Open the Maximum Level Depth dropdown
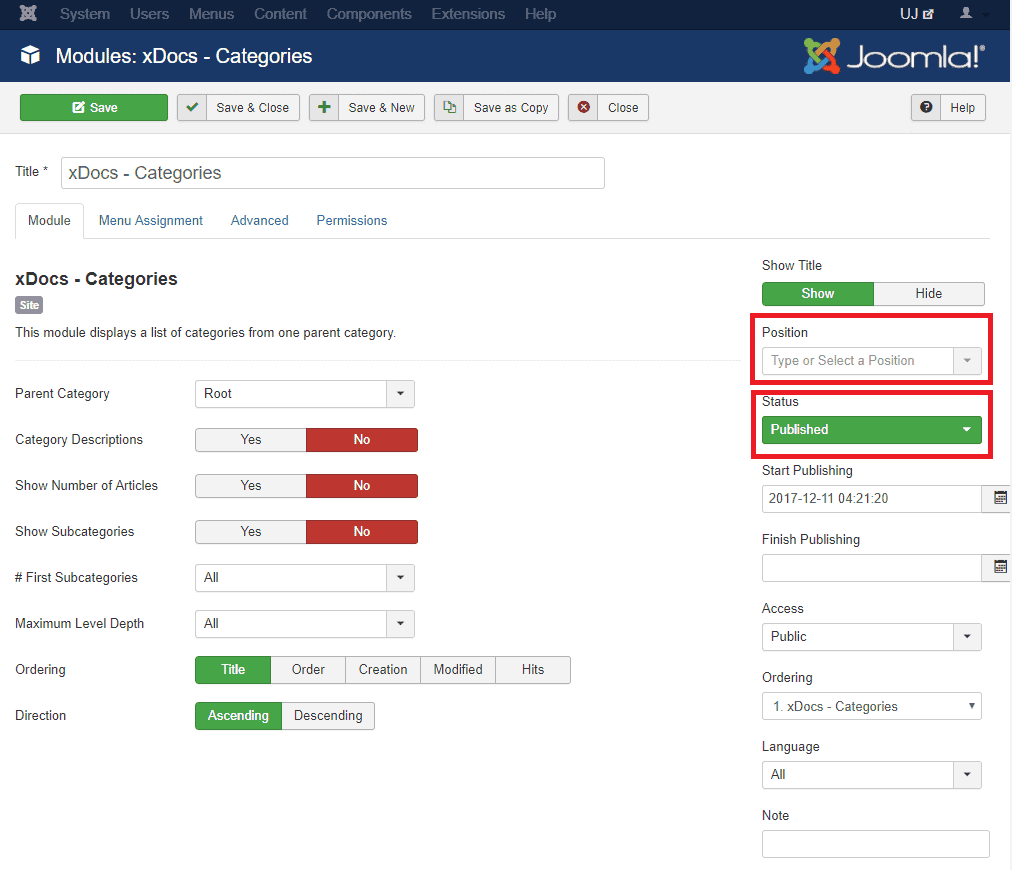1012x870 pixels. (x=305, y=623)
